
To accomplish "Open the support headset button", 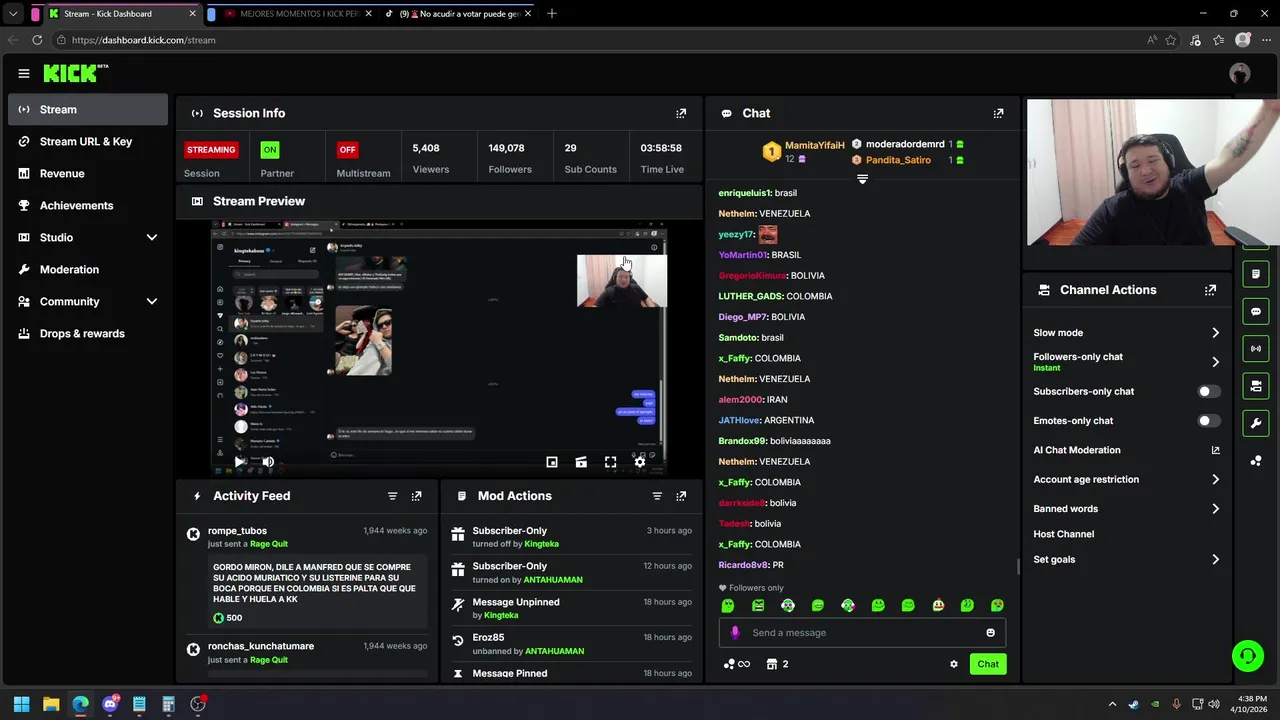I will (1247, 656).
